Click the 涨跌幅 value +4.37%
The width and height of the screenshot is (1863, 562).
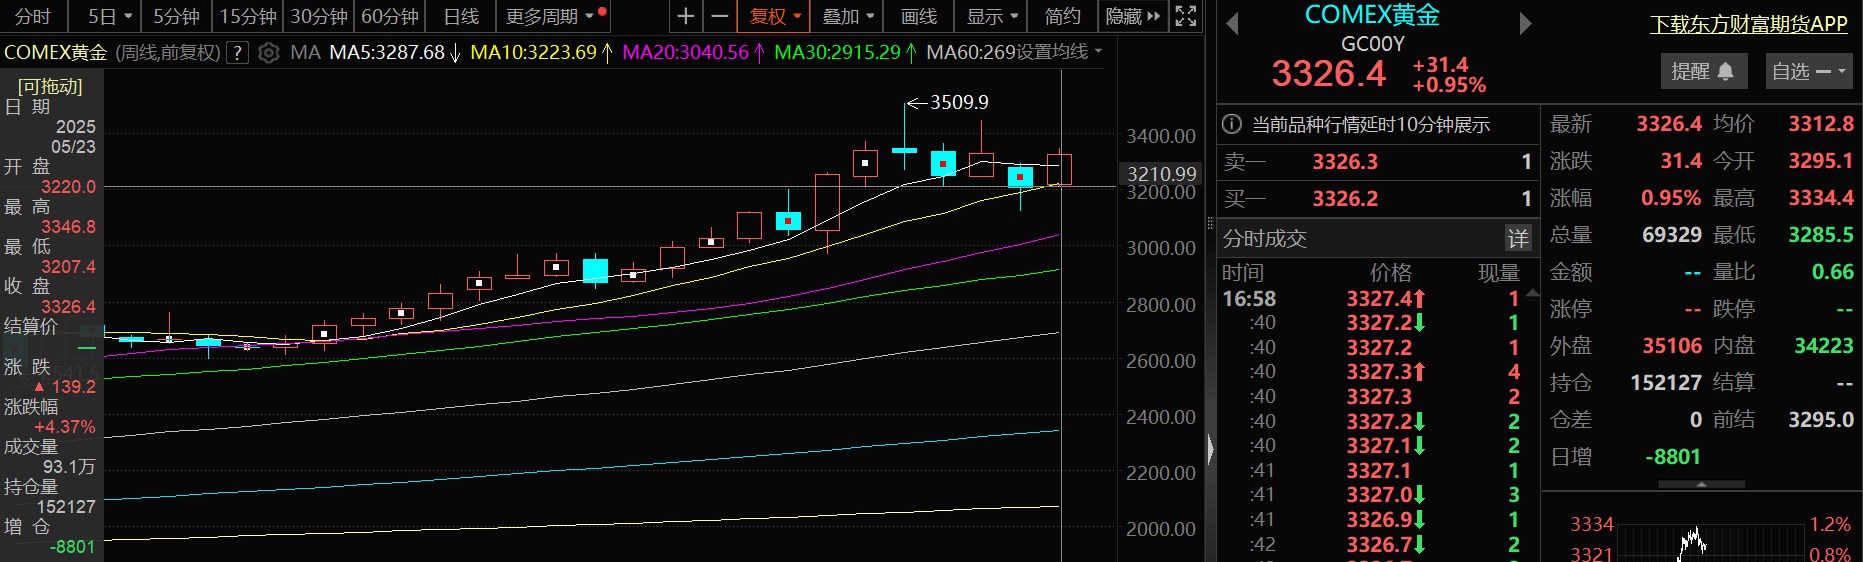pyautogui.click(x=65, y=427)
